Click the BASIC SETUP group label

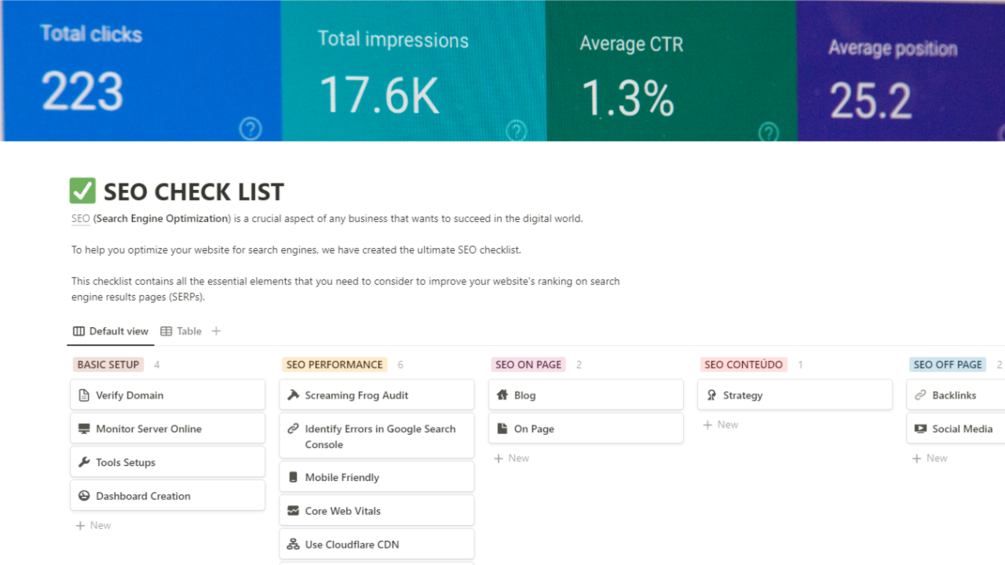(108, 364)
